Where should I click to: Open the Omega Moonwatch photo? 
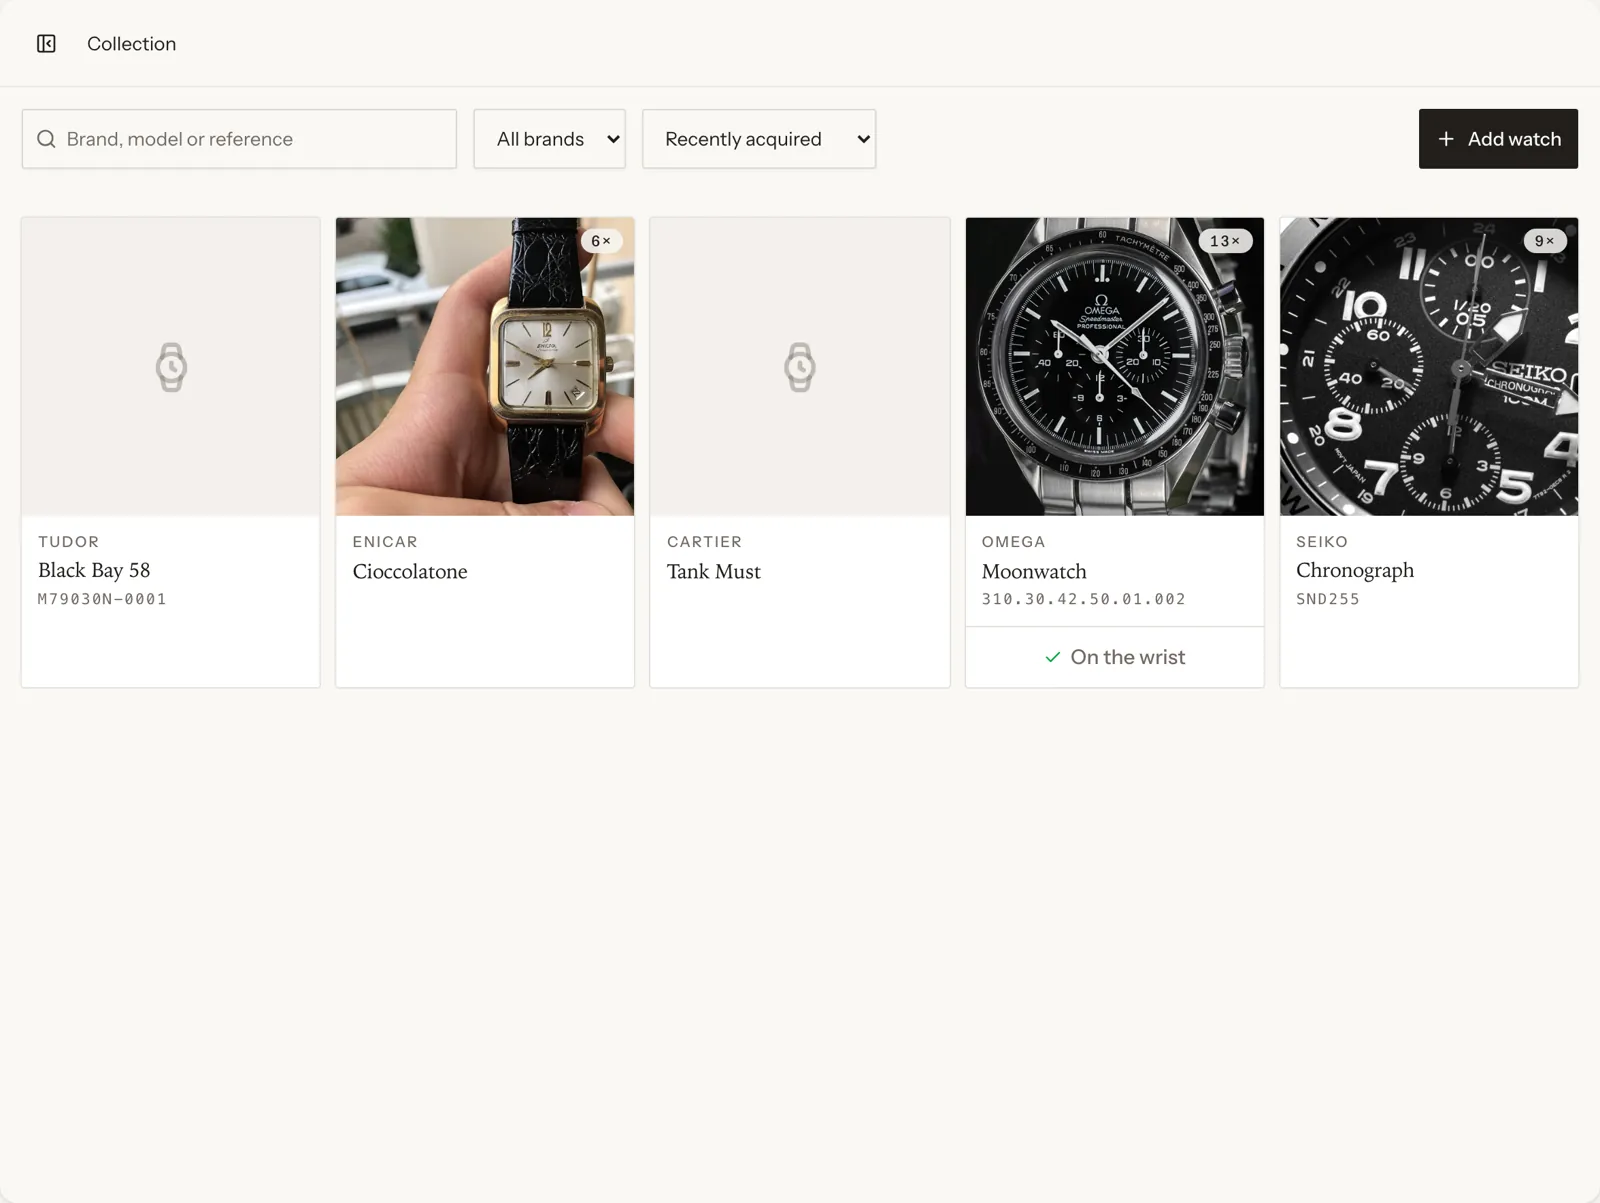point(1115,367)
